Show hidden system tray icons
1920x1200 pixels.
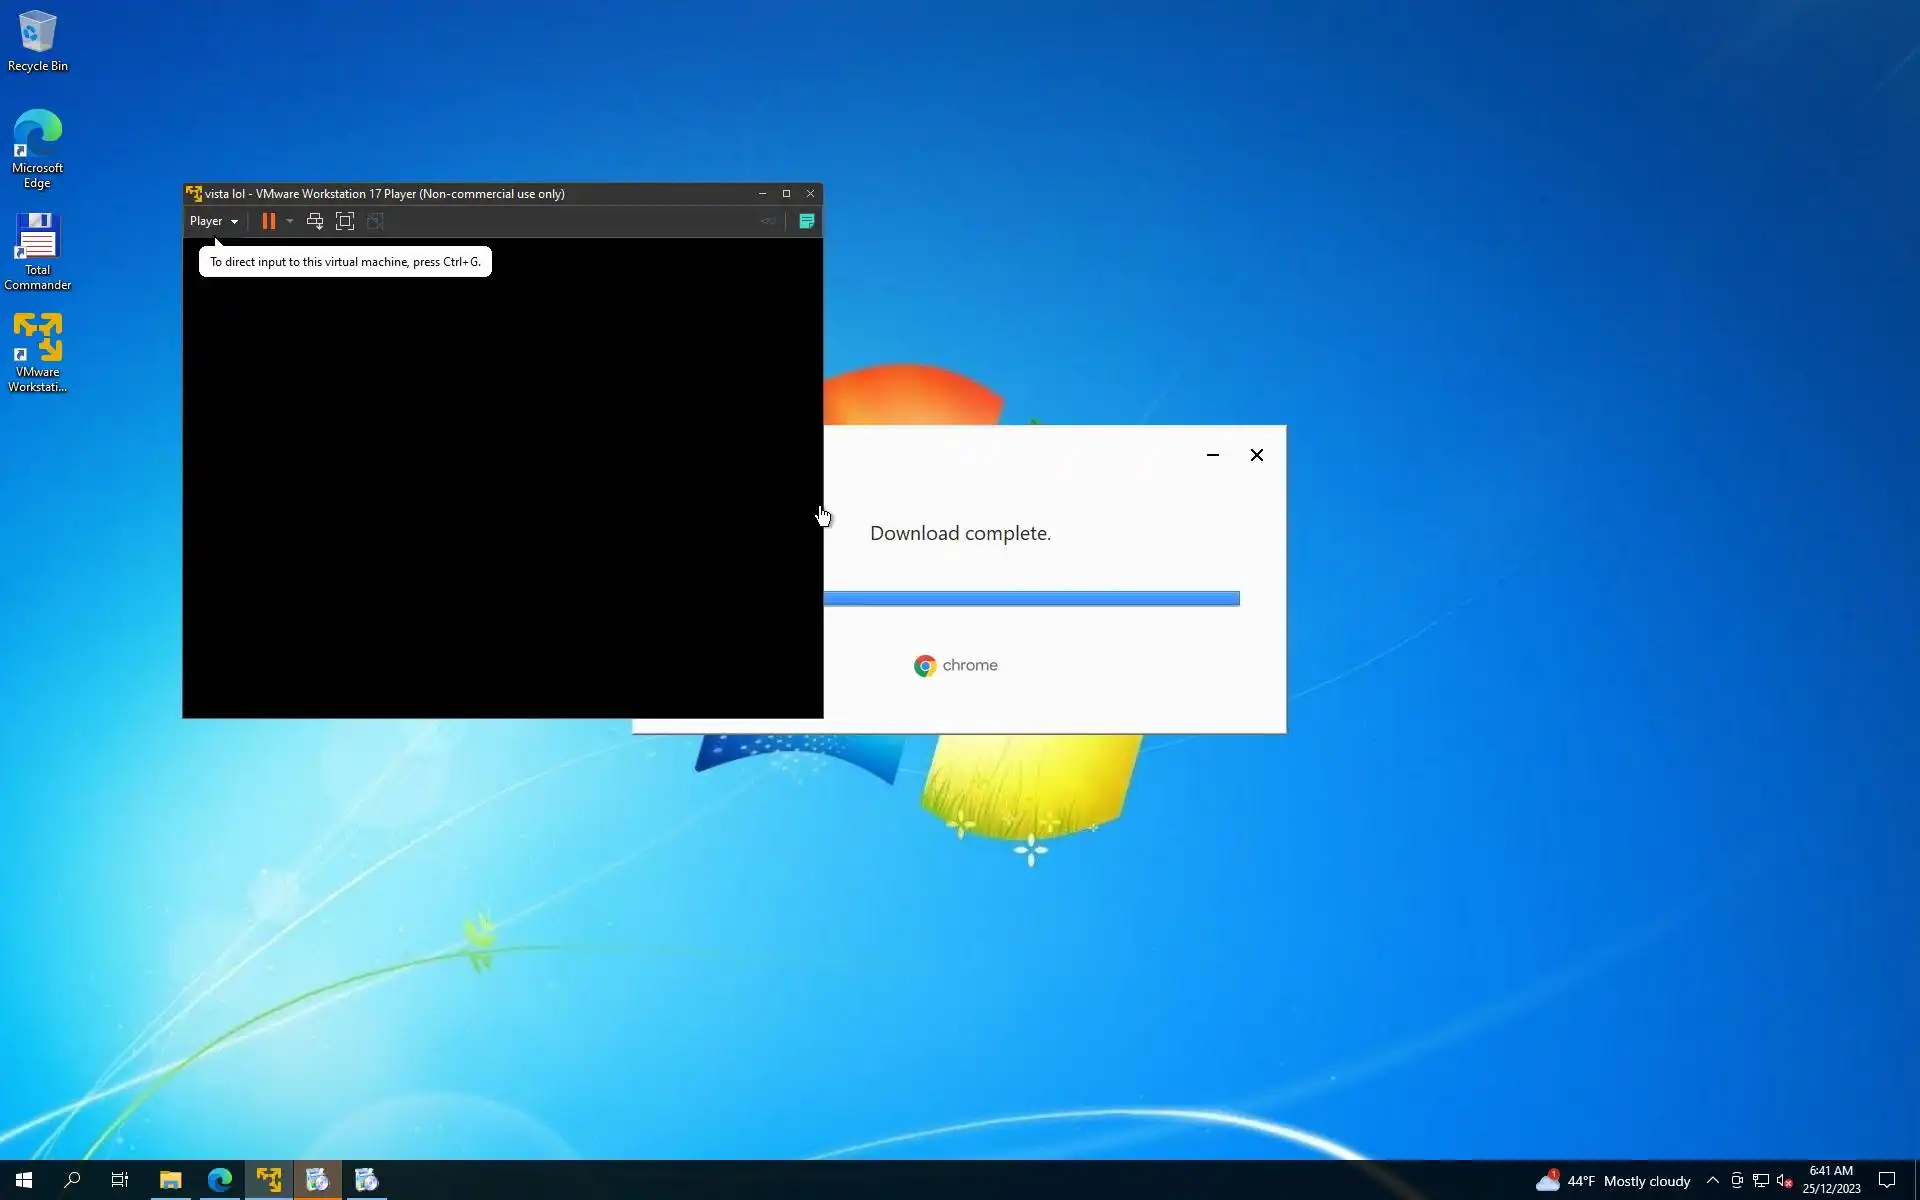(x=1712, y=1180)
